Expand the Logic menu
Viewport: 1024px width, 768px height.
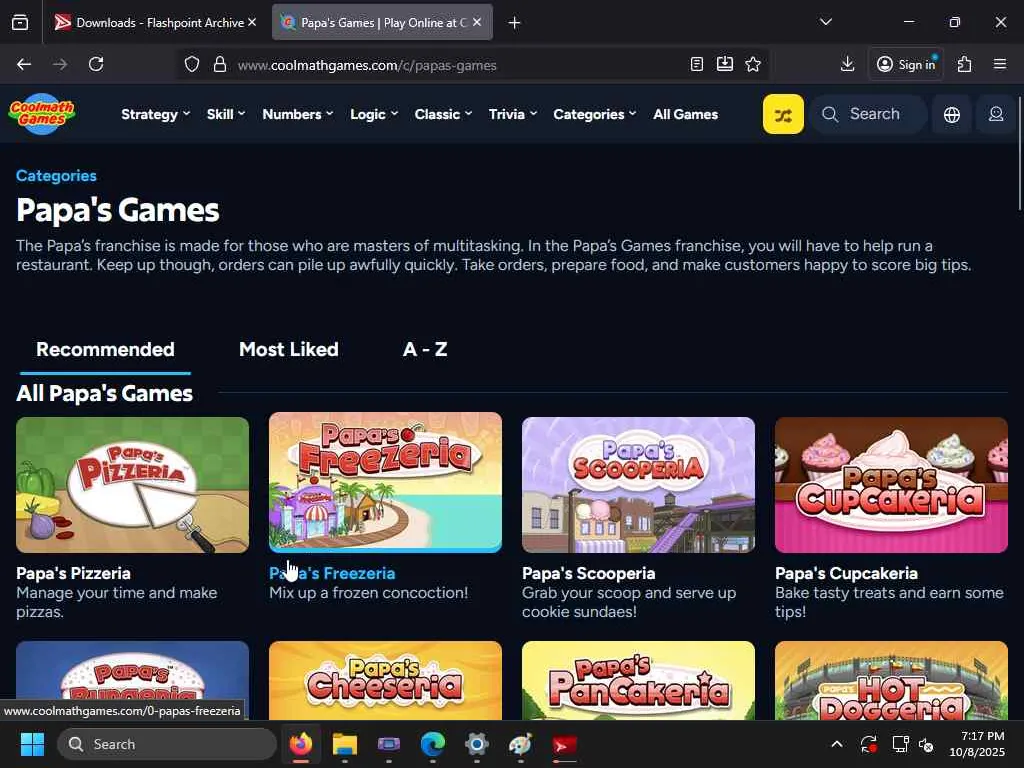(374, 114)
